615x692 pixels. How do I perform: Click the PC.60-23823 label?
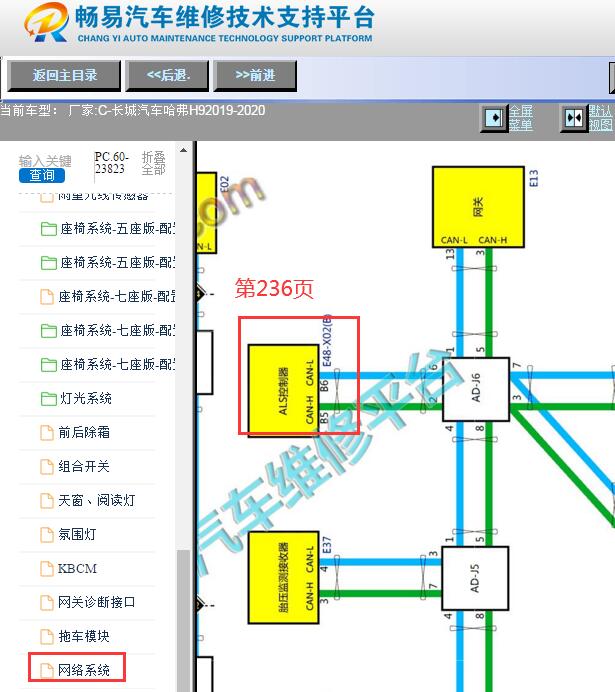click(111, 163)
